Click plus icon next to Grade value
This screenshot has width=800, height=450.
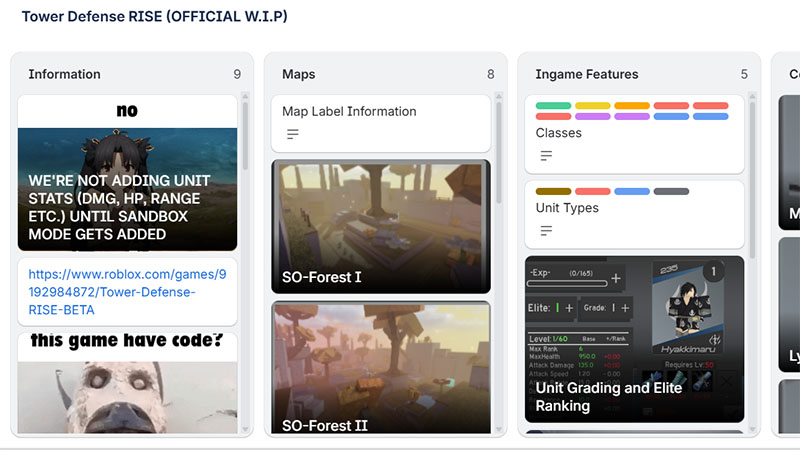625,308
